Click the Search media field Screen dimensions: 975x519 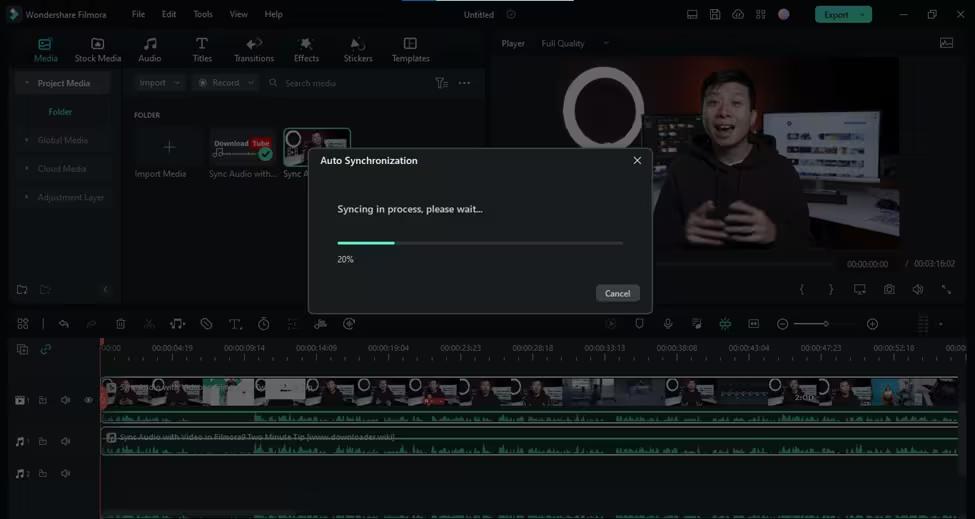click(x=348, y=83)
